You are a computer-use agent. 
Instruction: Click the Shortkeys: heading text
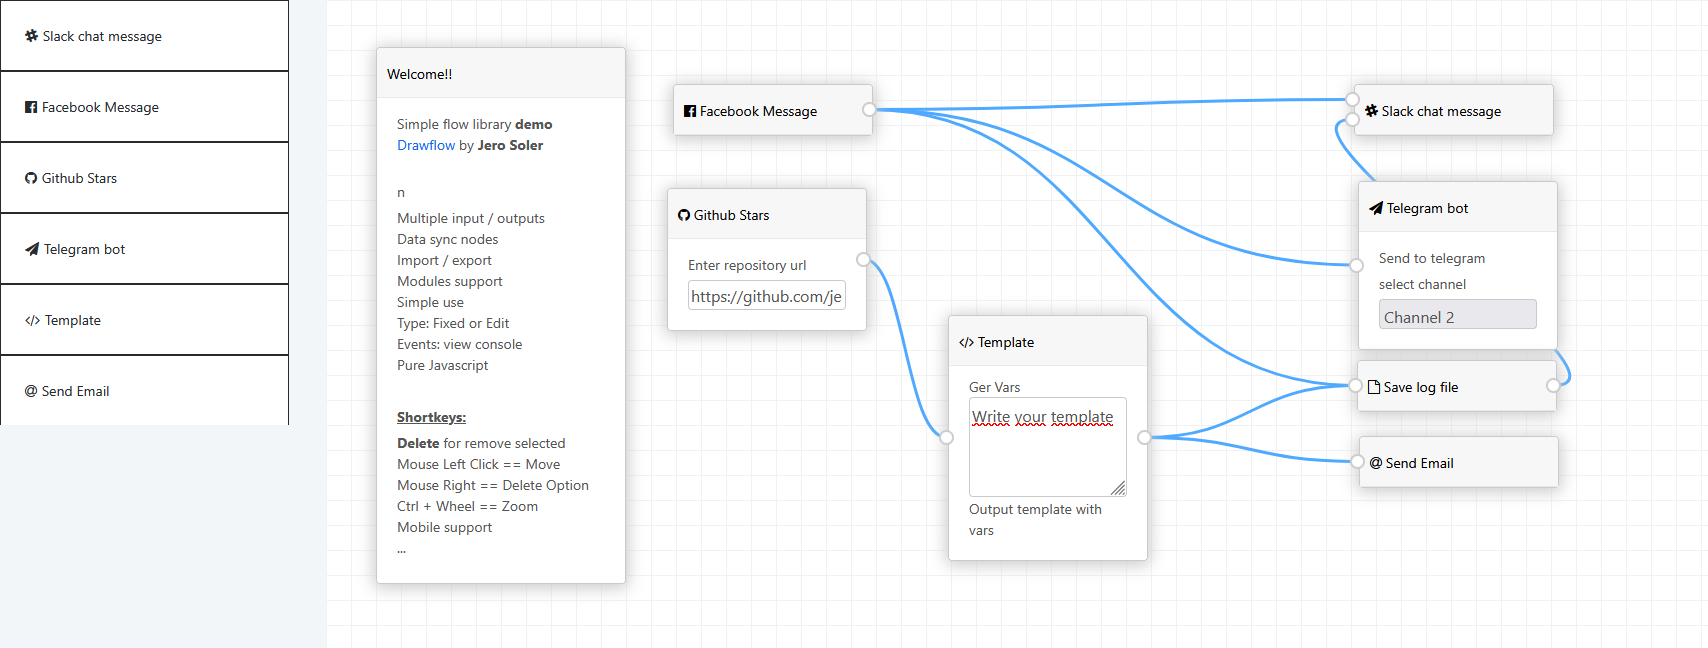[x=431, y=417]
